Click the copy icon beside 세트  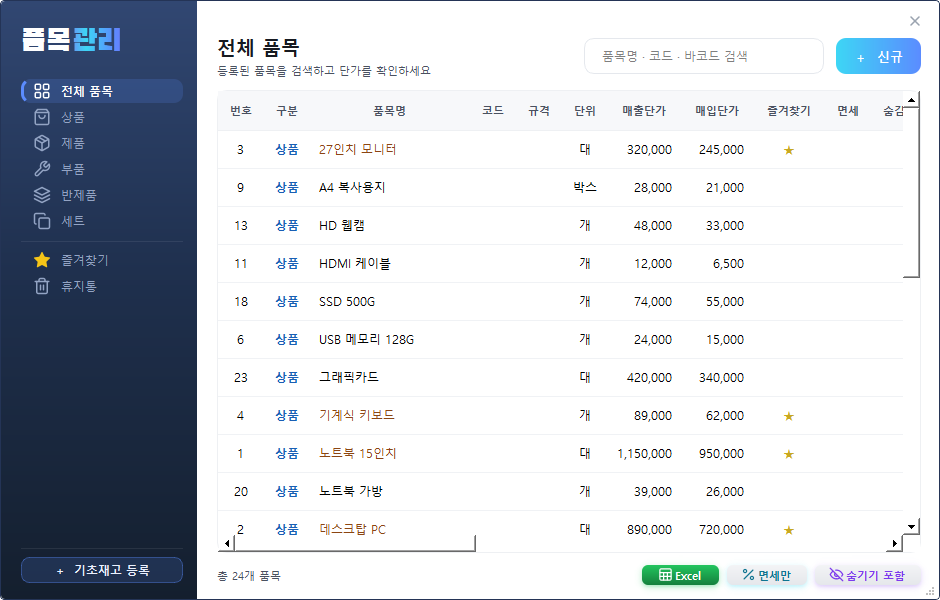click(x=42, y=221)
